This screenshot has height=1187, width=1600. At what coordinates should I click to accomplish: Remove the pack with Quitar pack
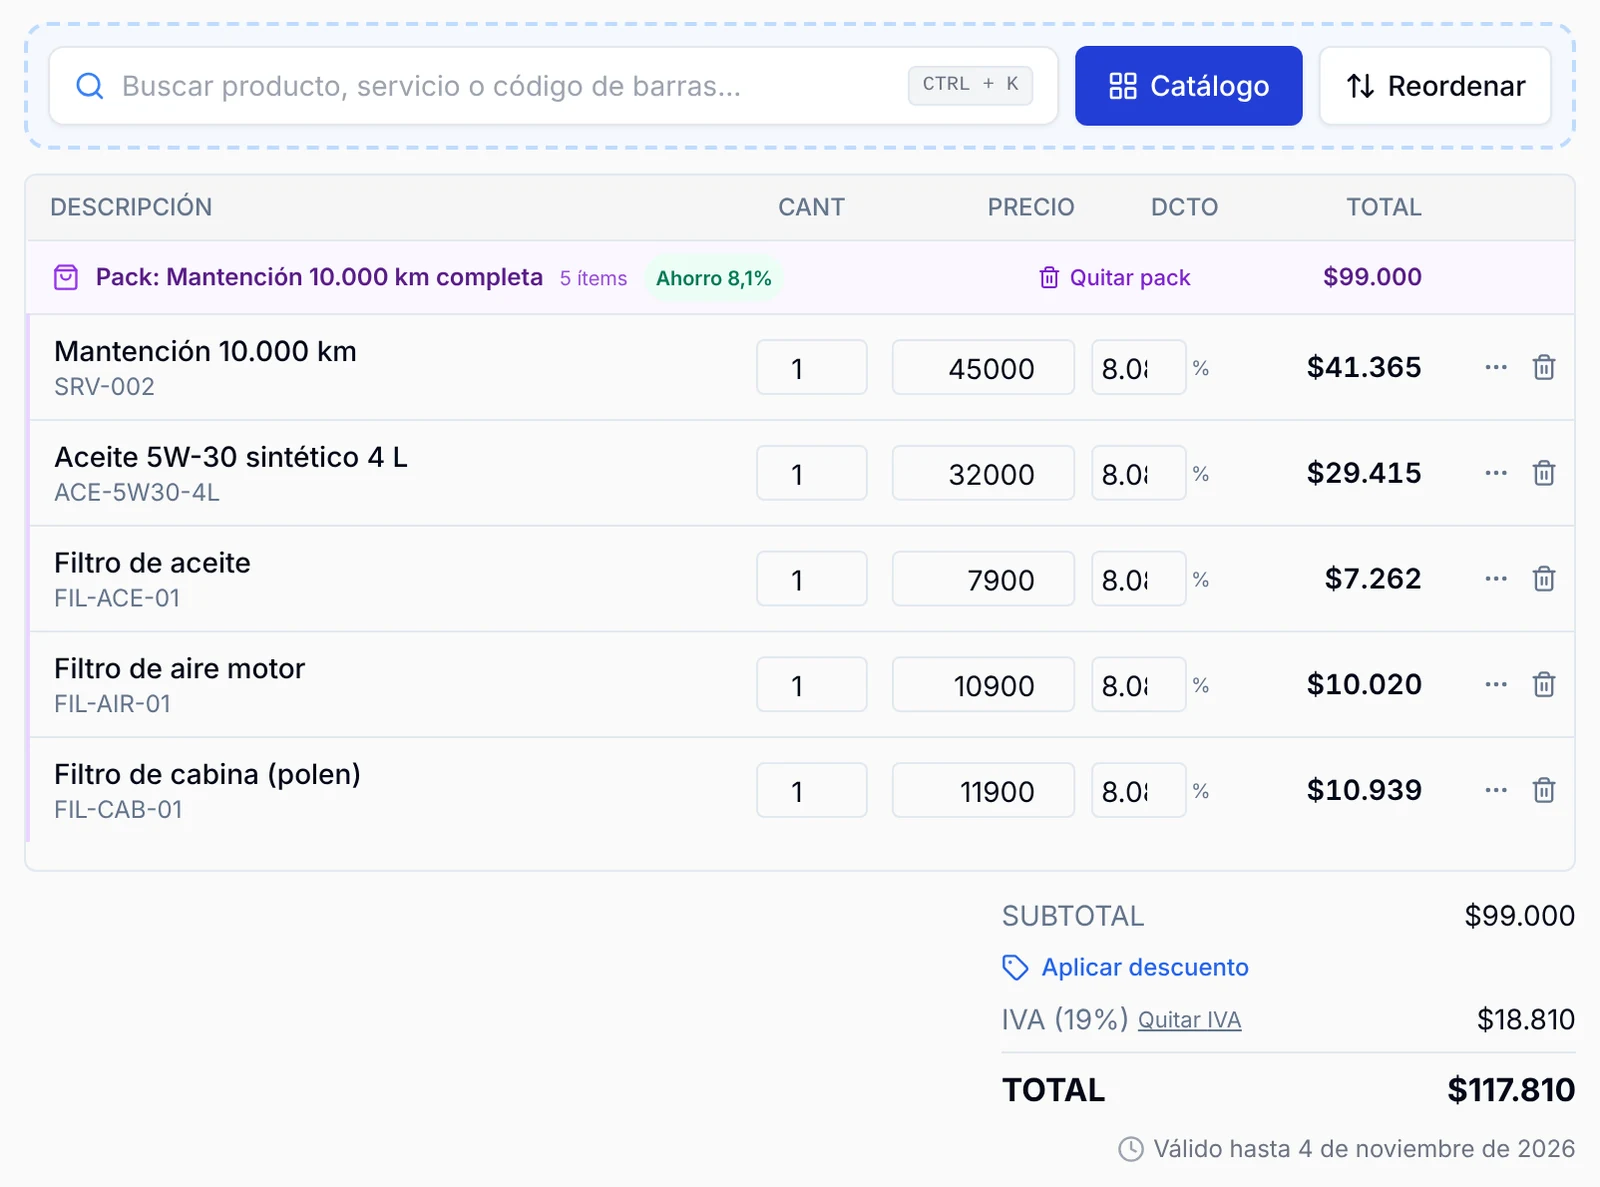click(x=1115, y=277)
